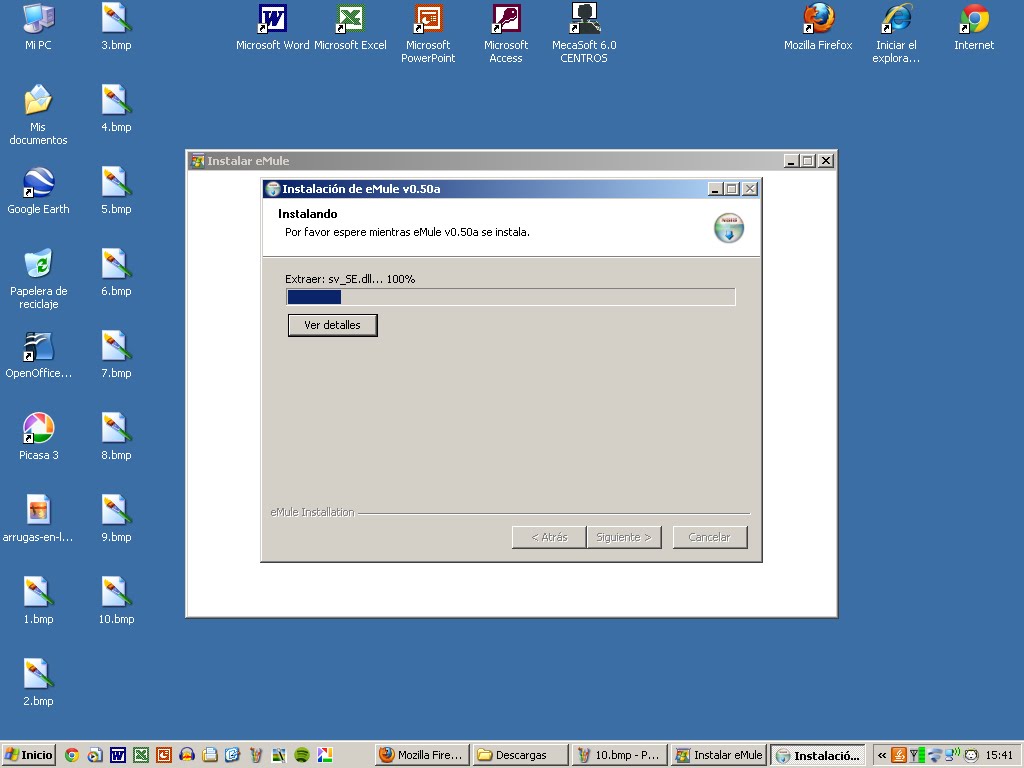Launch Audacity headphones quick launch icon
The height and width of the screenshot is (768, 1024).
click(x=187, y=755)
